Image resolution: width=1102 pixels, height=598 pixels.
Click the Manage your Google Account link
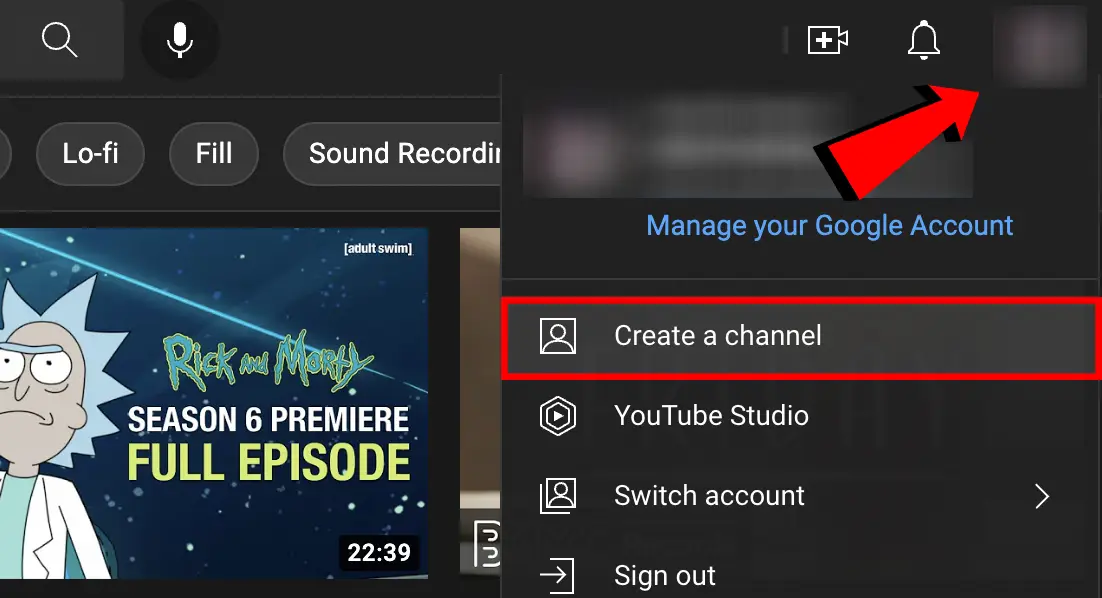coord(830,226)
